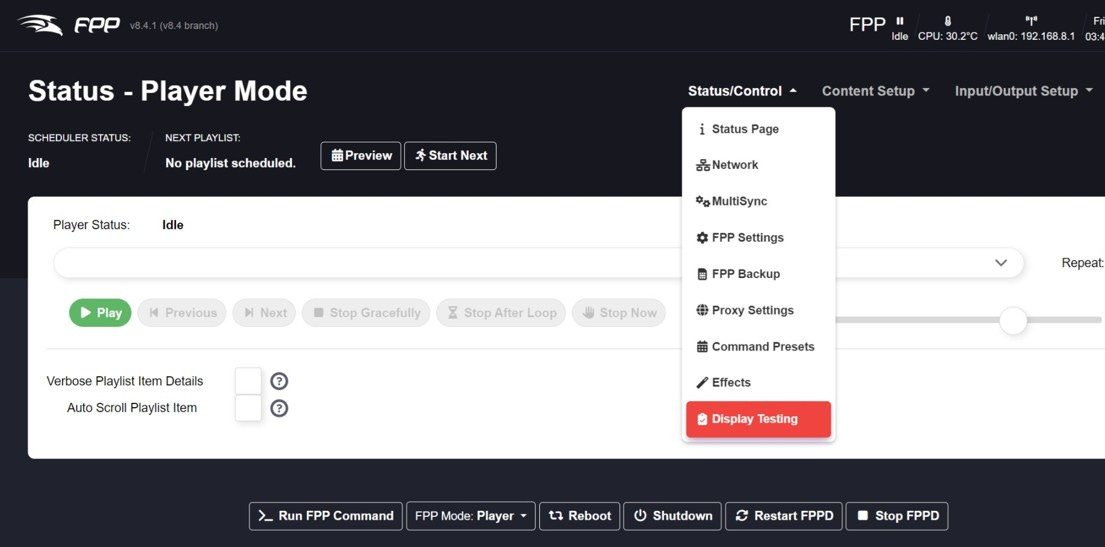Click Stop After Loop button

click(x=501, y=313)
